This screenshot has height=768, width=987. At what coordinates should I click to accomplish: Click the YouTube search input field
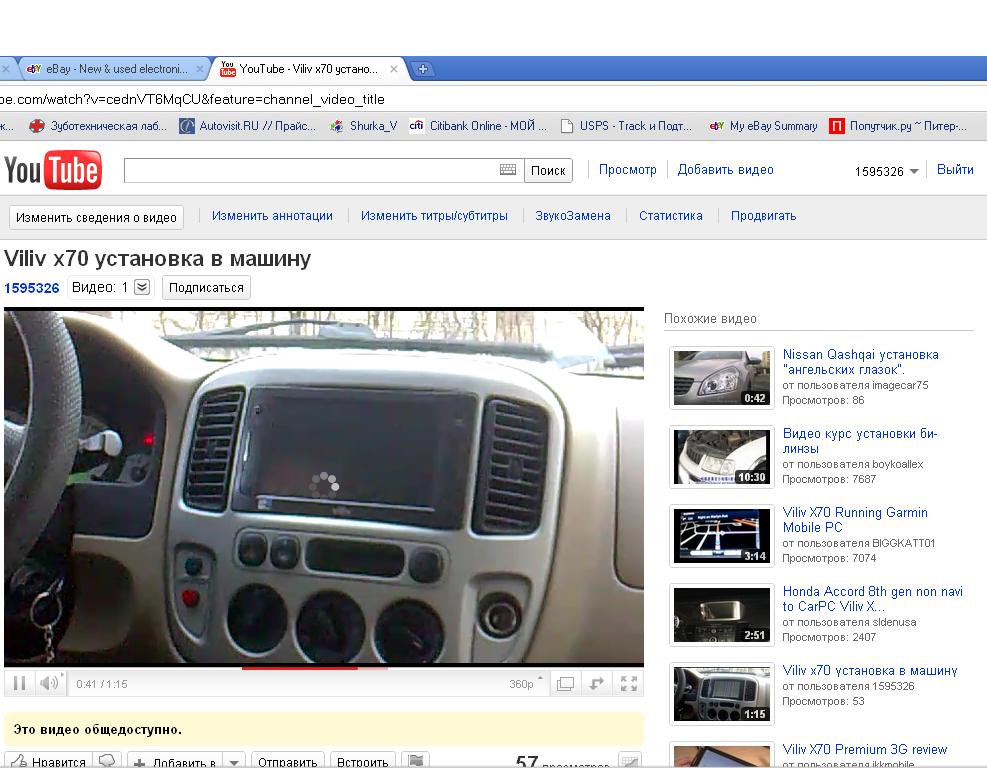coord(310,170)
